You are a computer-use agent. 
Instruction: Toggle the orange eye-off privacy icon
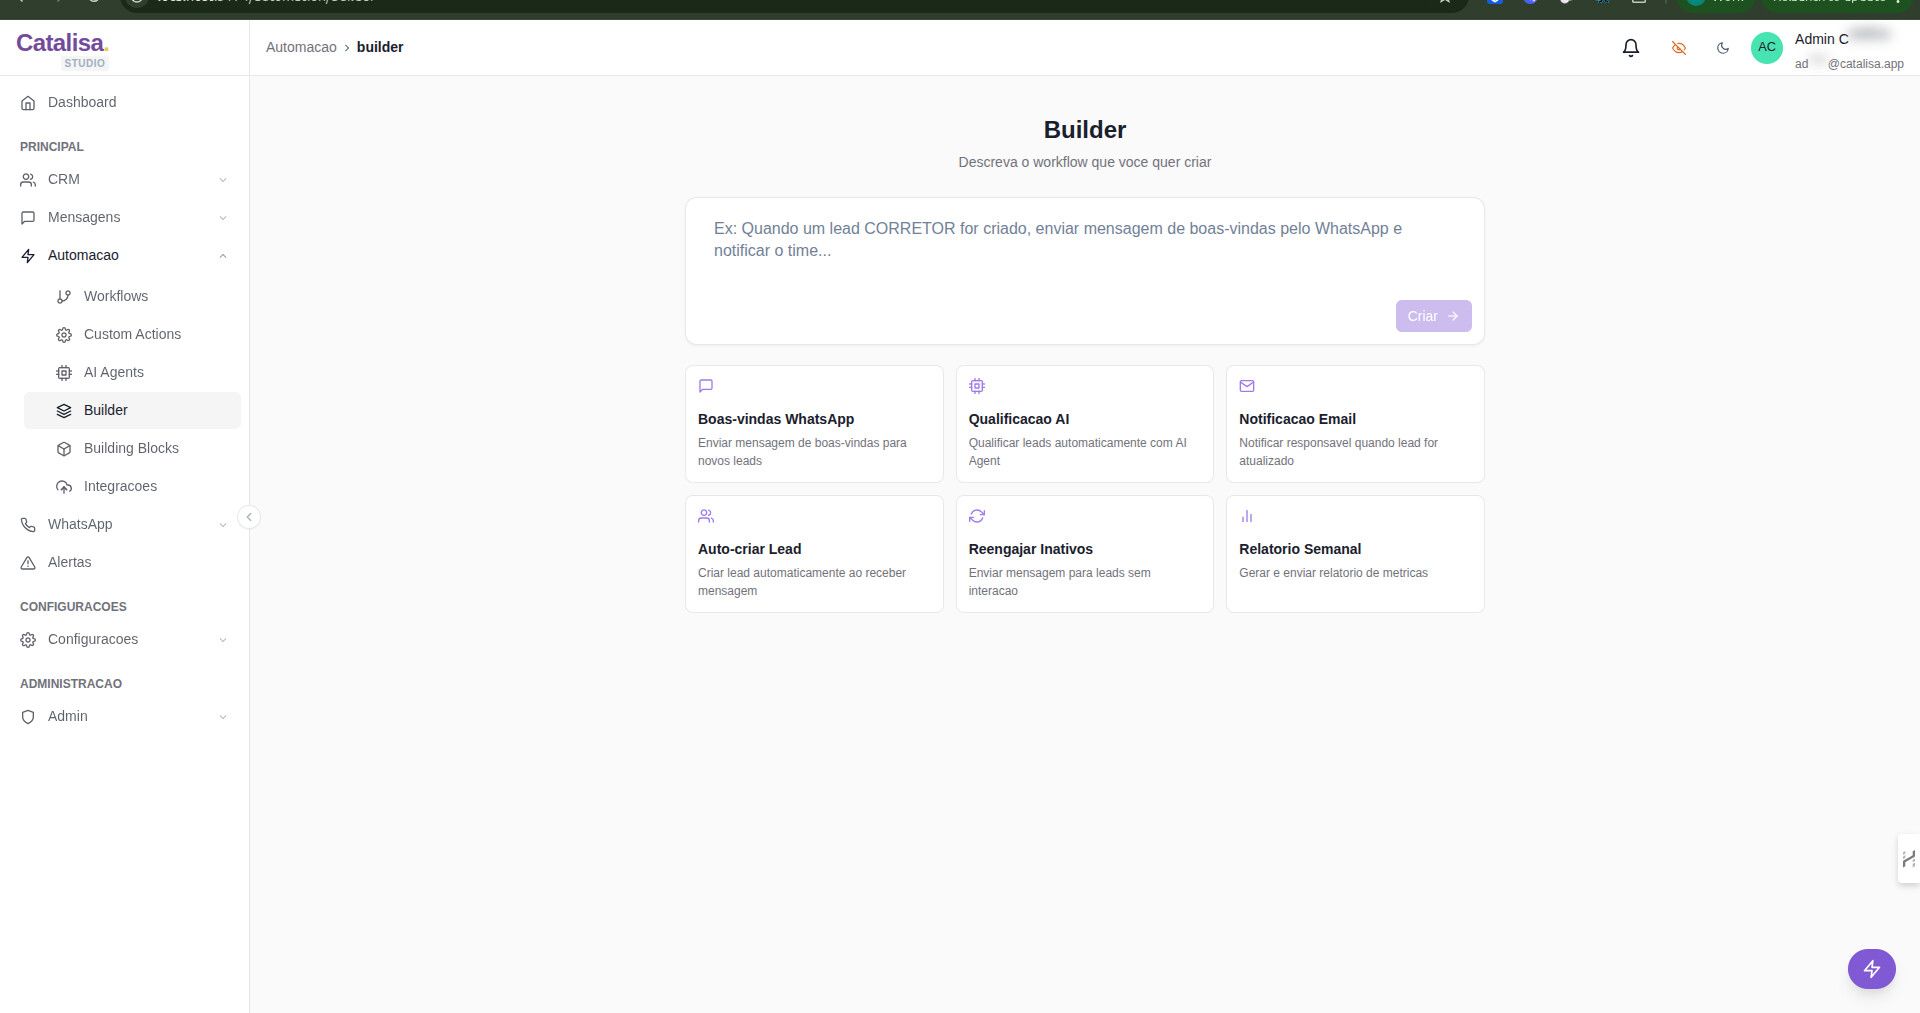tap(1678, 48)
